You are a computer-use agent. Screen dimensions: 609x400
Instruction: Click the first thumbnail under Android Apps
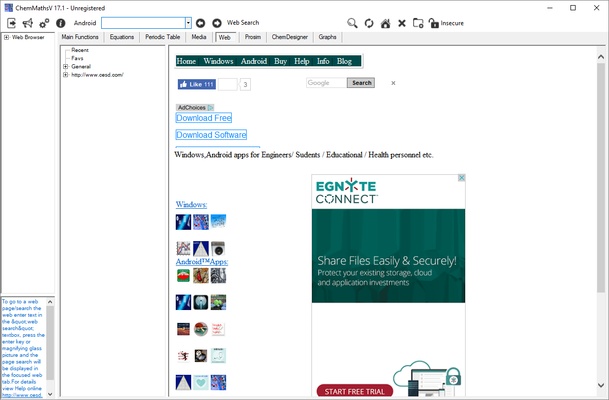coord(183,275)
